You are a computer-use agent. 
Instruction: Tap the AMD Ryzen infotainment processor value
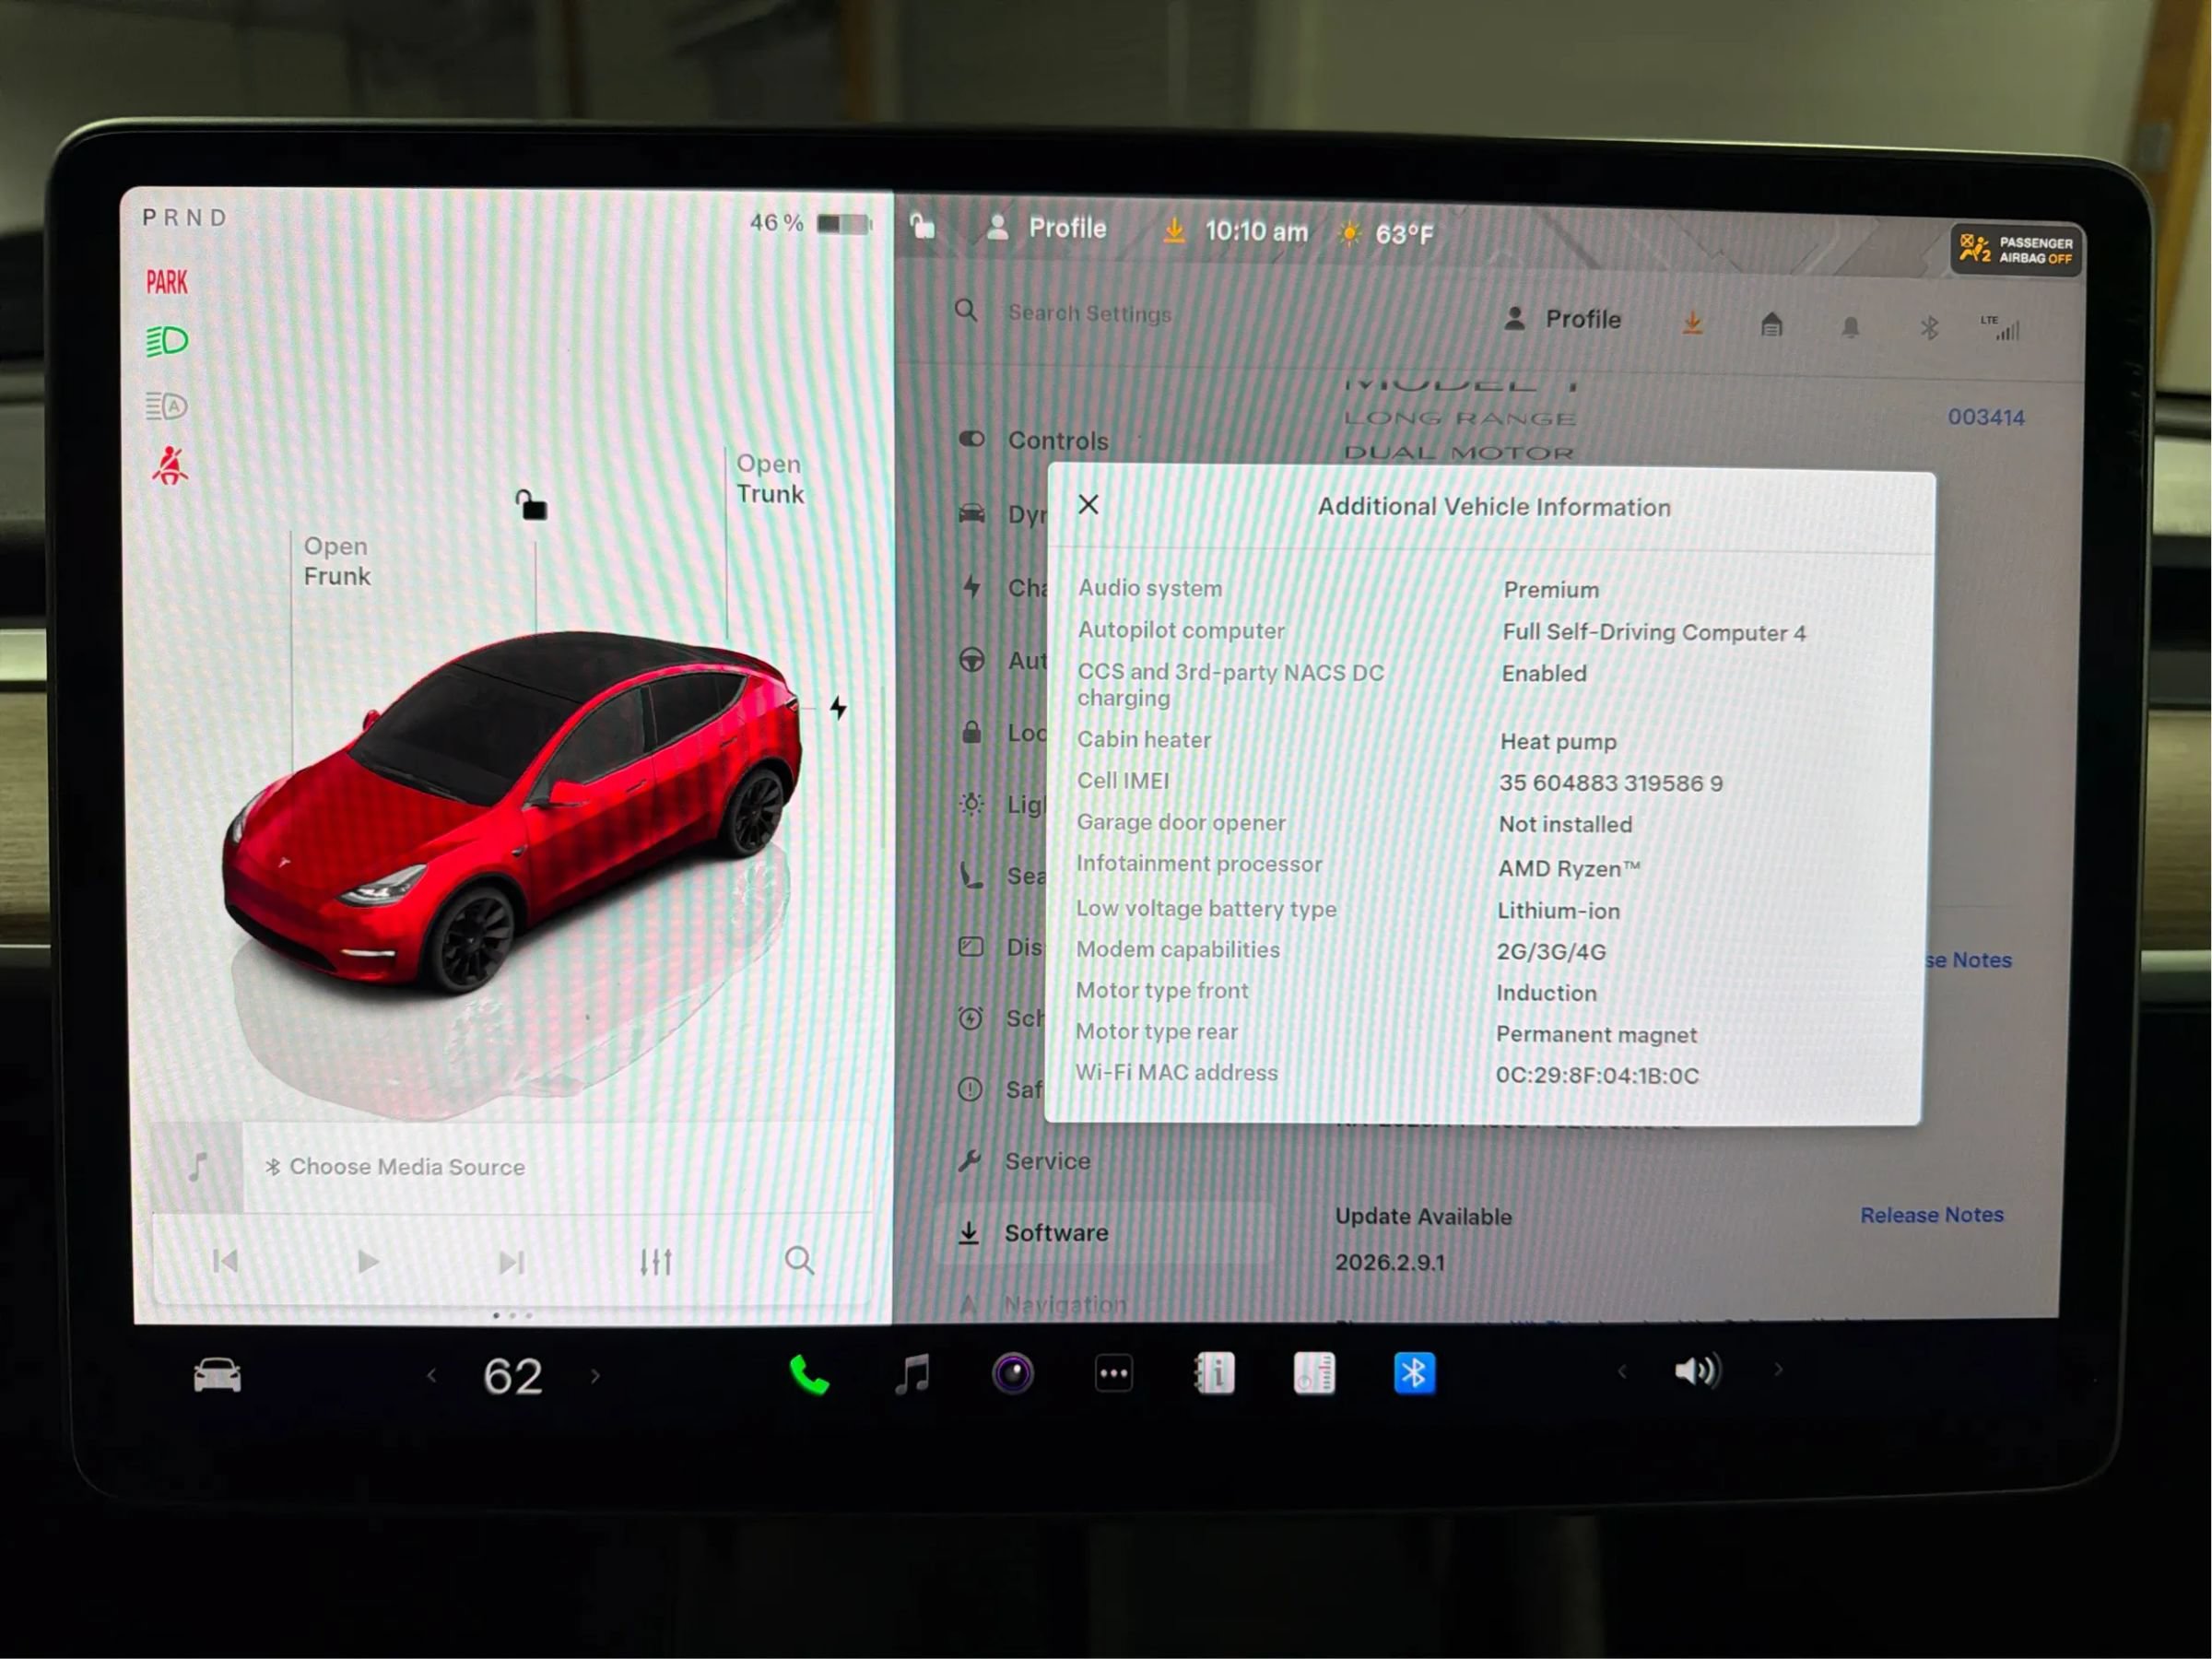click(x=1568, y=869)
